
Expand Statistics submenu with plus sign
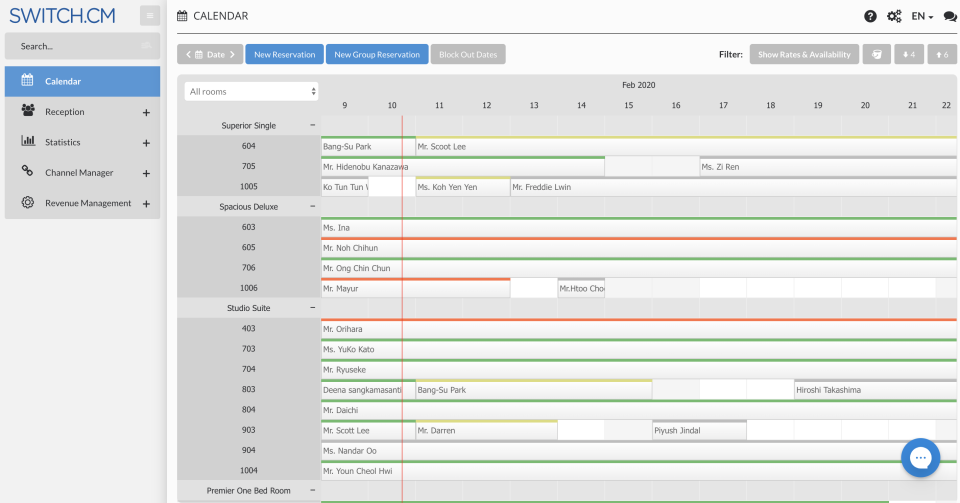click(146, 143)
